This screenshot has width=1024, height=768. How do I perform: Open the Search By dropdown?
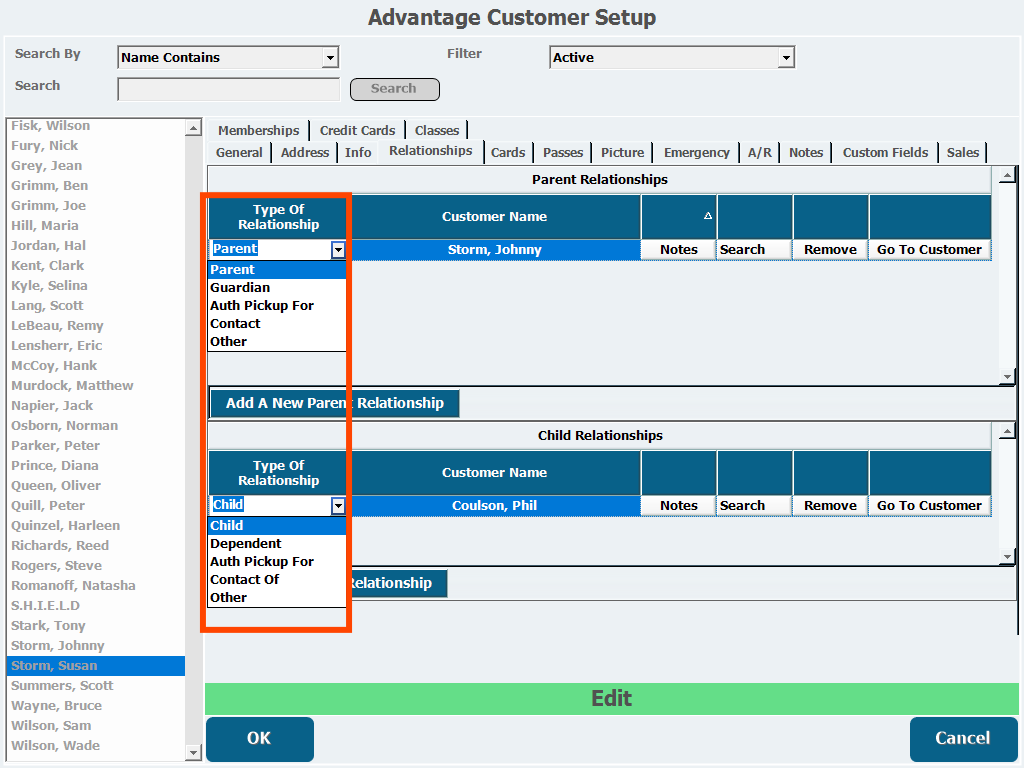tap(330, 58)
